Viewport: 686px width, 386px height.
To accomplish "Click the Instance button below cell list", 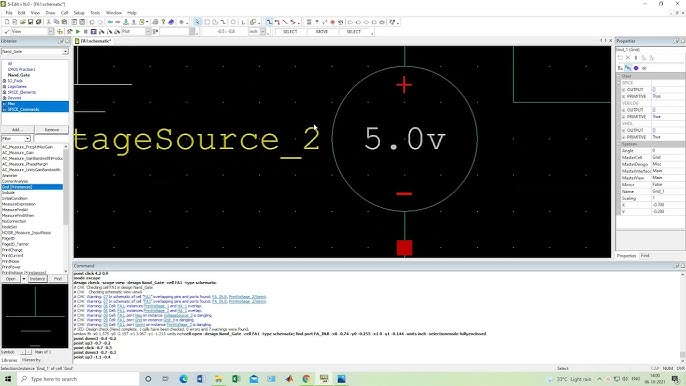I will [38, 279].
